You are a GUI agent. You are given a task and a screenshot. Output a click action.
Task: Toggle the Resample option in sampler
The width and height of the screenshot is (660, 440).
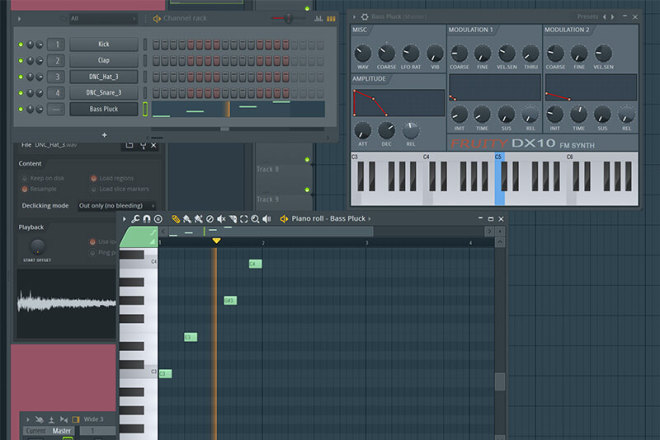(40, 189)
